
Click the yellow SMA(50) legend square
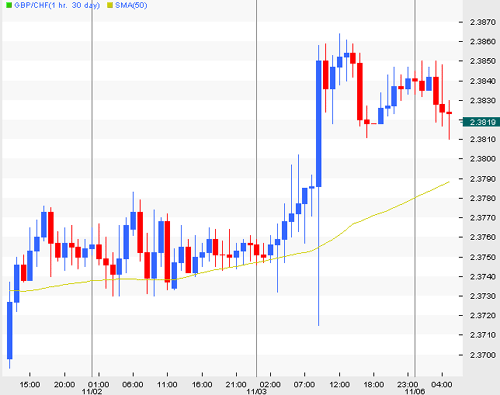click(x=110, y=5)
